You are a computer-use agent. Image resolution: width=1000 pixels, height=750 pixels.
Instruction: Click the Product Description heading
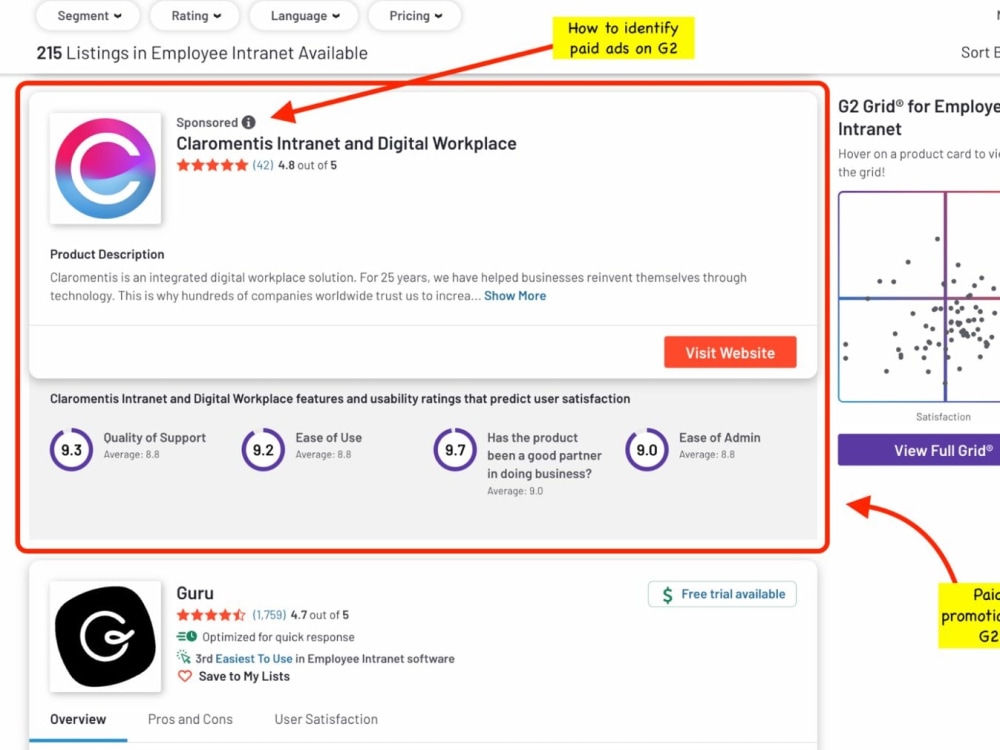(107, 254)
